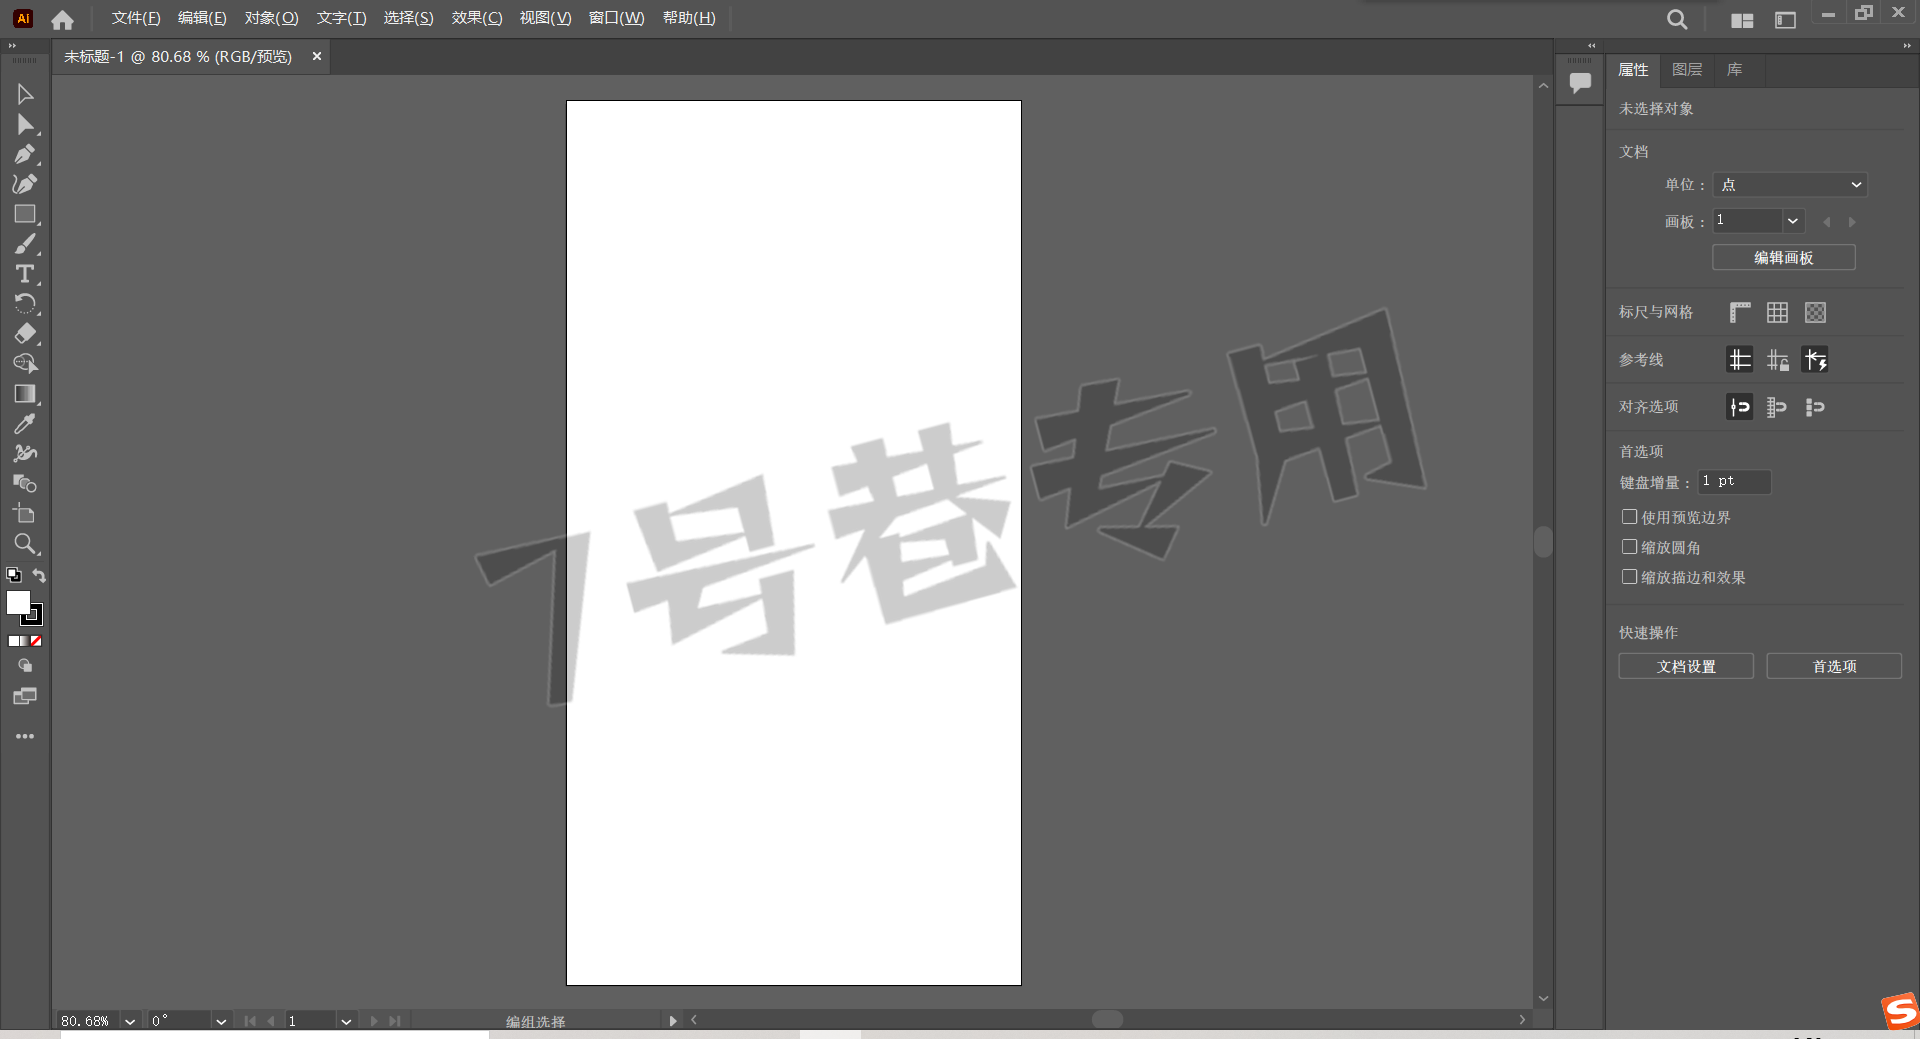Image resolution: width=1920 pixels, height=1039 pixels.
Task: Select the Eyedropper tool
Action: click(25, 424)
